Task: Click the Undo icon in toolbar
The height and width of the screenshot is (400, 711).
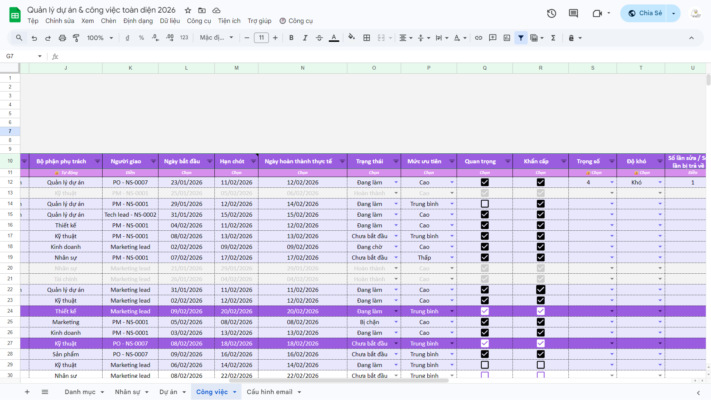Action: click(34, 38)
